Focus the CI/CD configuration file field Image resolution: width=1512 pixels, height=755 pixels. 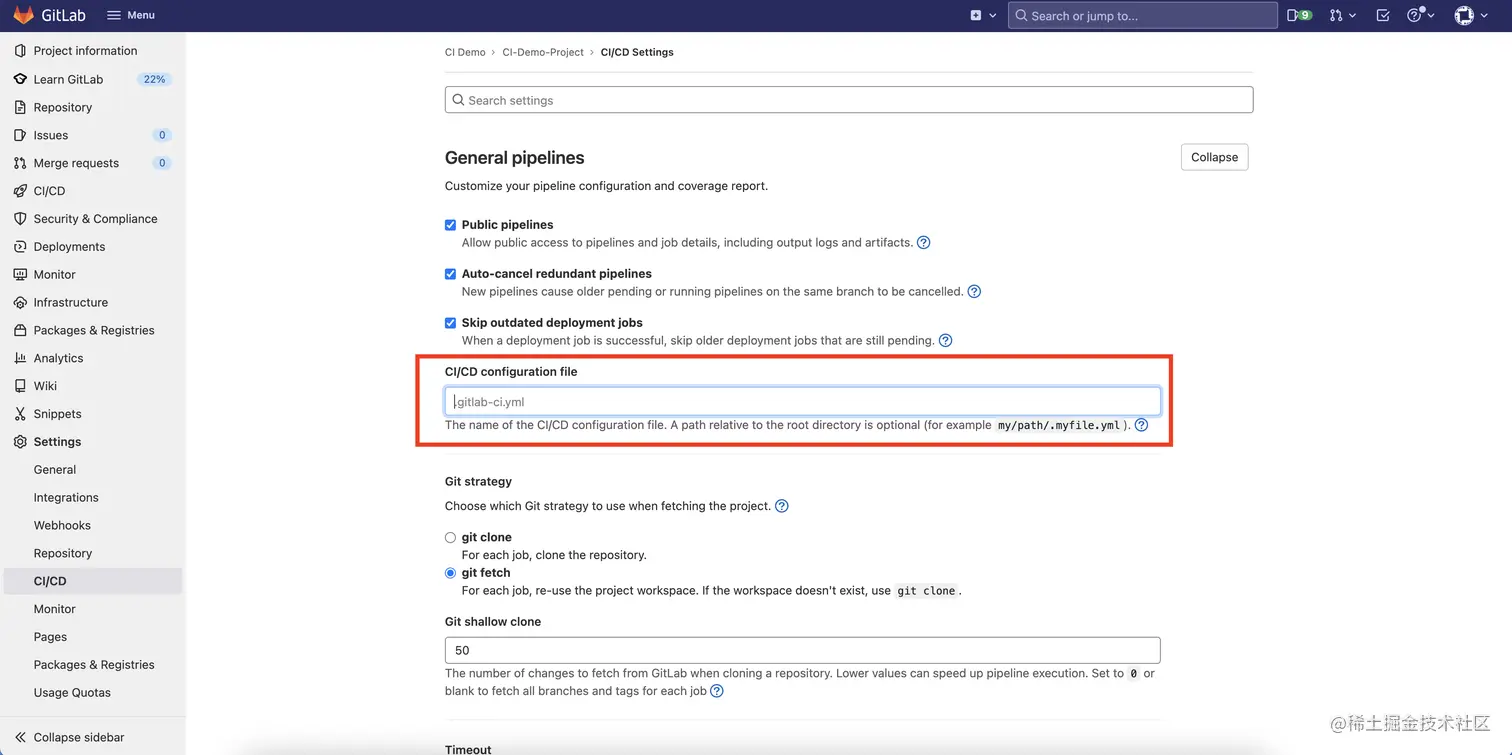tap(803, 401)
